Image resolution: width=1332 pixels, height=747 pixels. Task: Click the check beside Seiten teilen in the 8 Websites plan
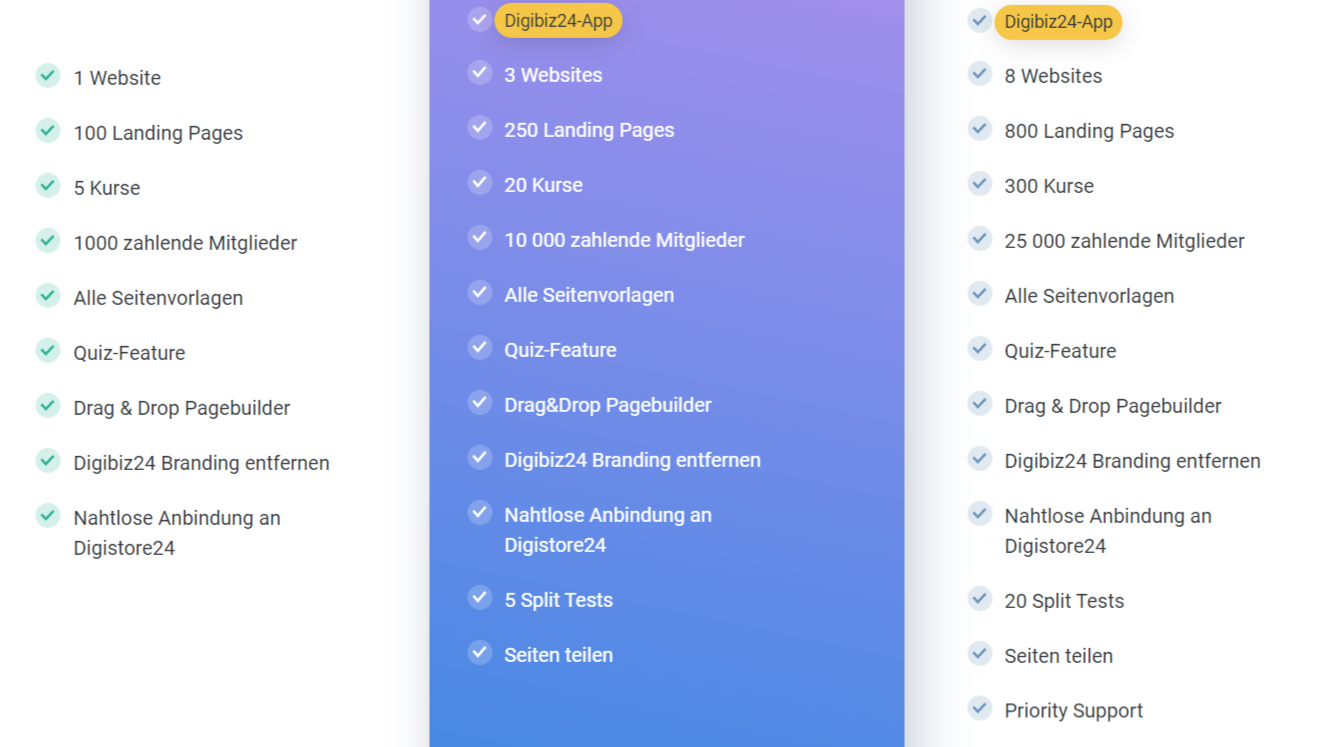tap(980, 653)
